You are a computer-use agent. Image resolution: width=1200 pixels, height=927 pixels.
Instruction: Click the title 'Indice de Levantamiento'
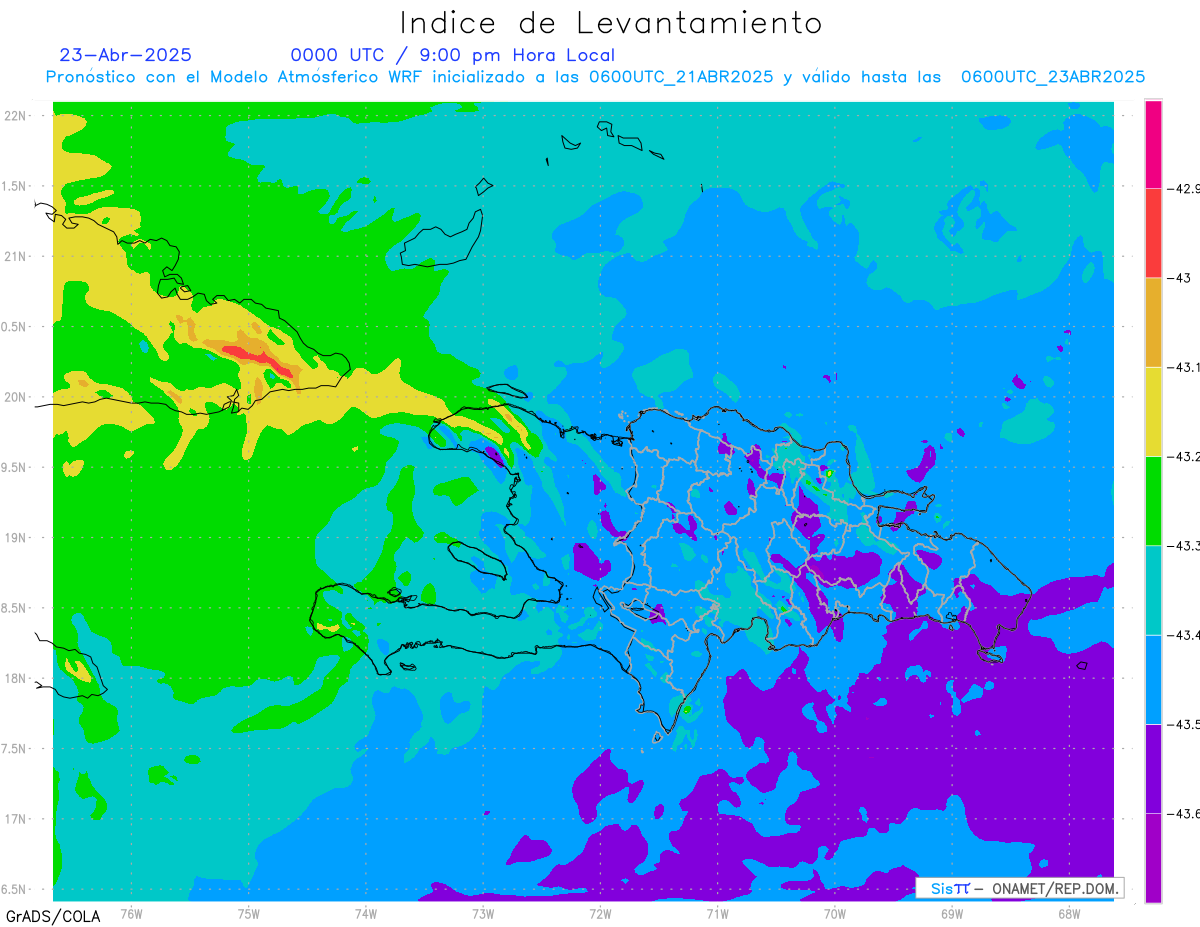pyautogui.click(x=611, y=22)
